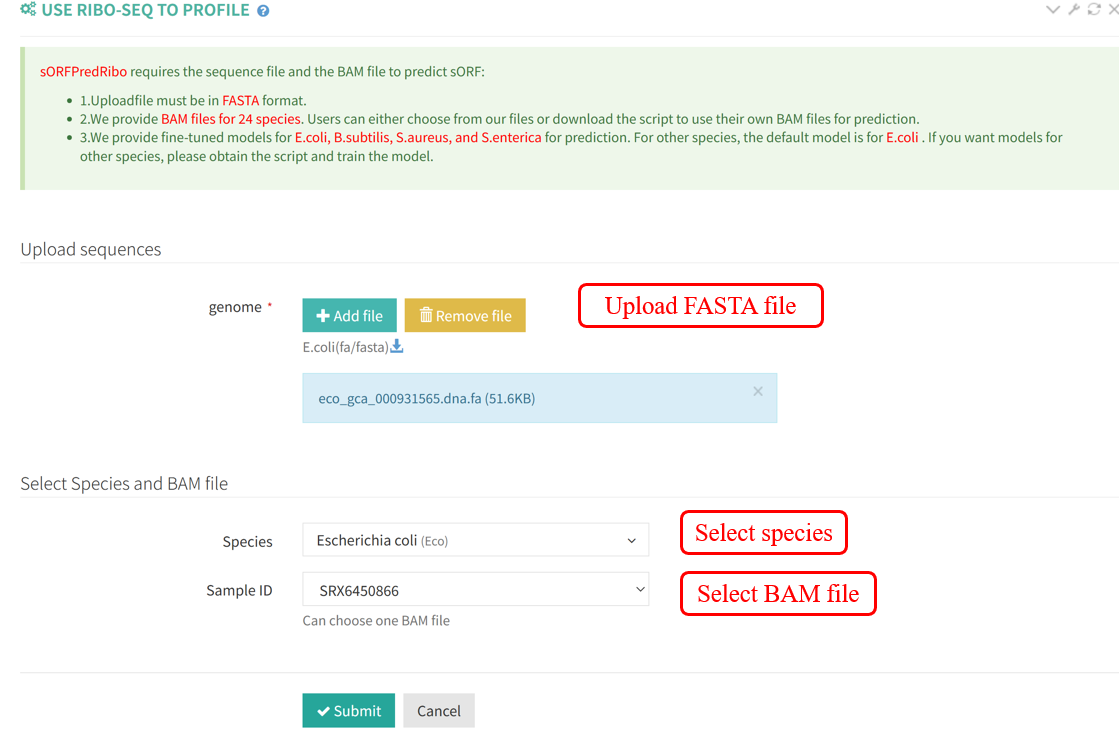Click the Remove file button
The height and width of the screenshot is (732, 1119).
(465, 315)
